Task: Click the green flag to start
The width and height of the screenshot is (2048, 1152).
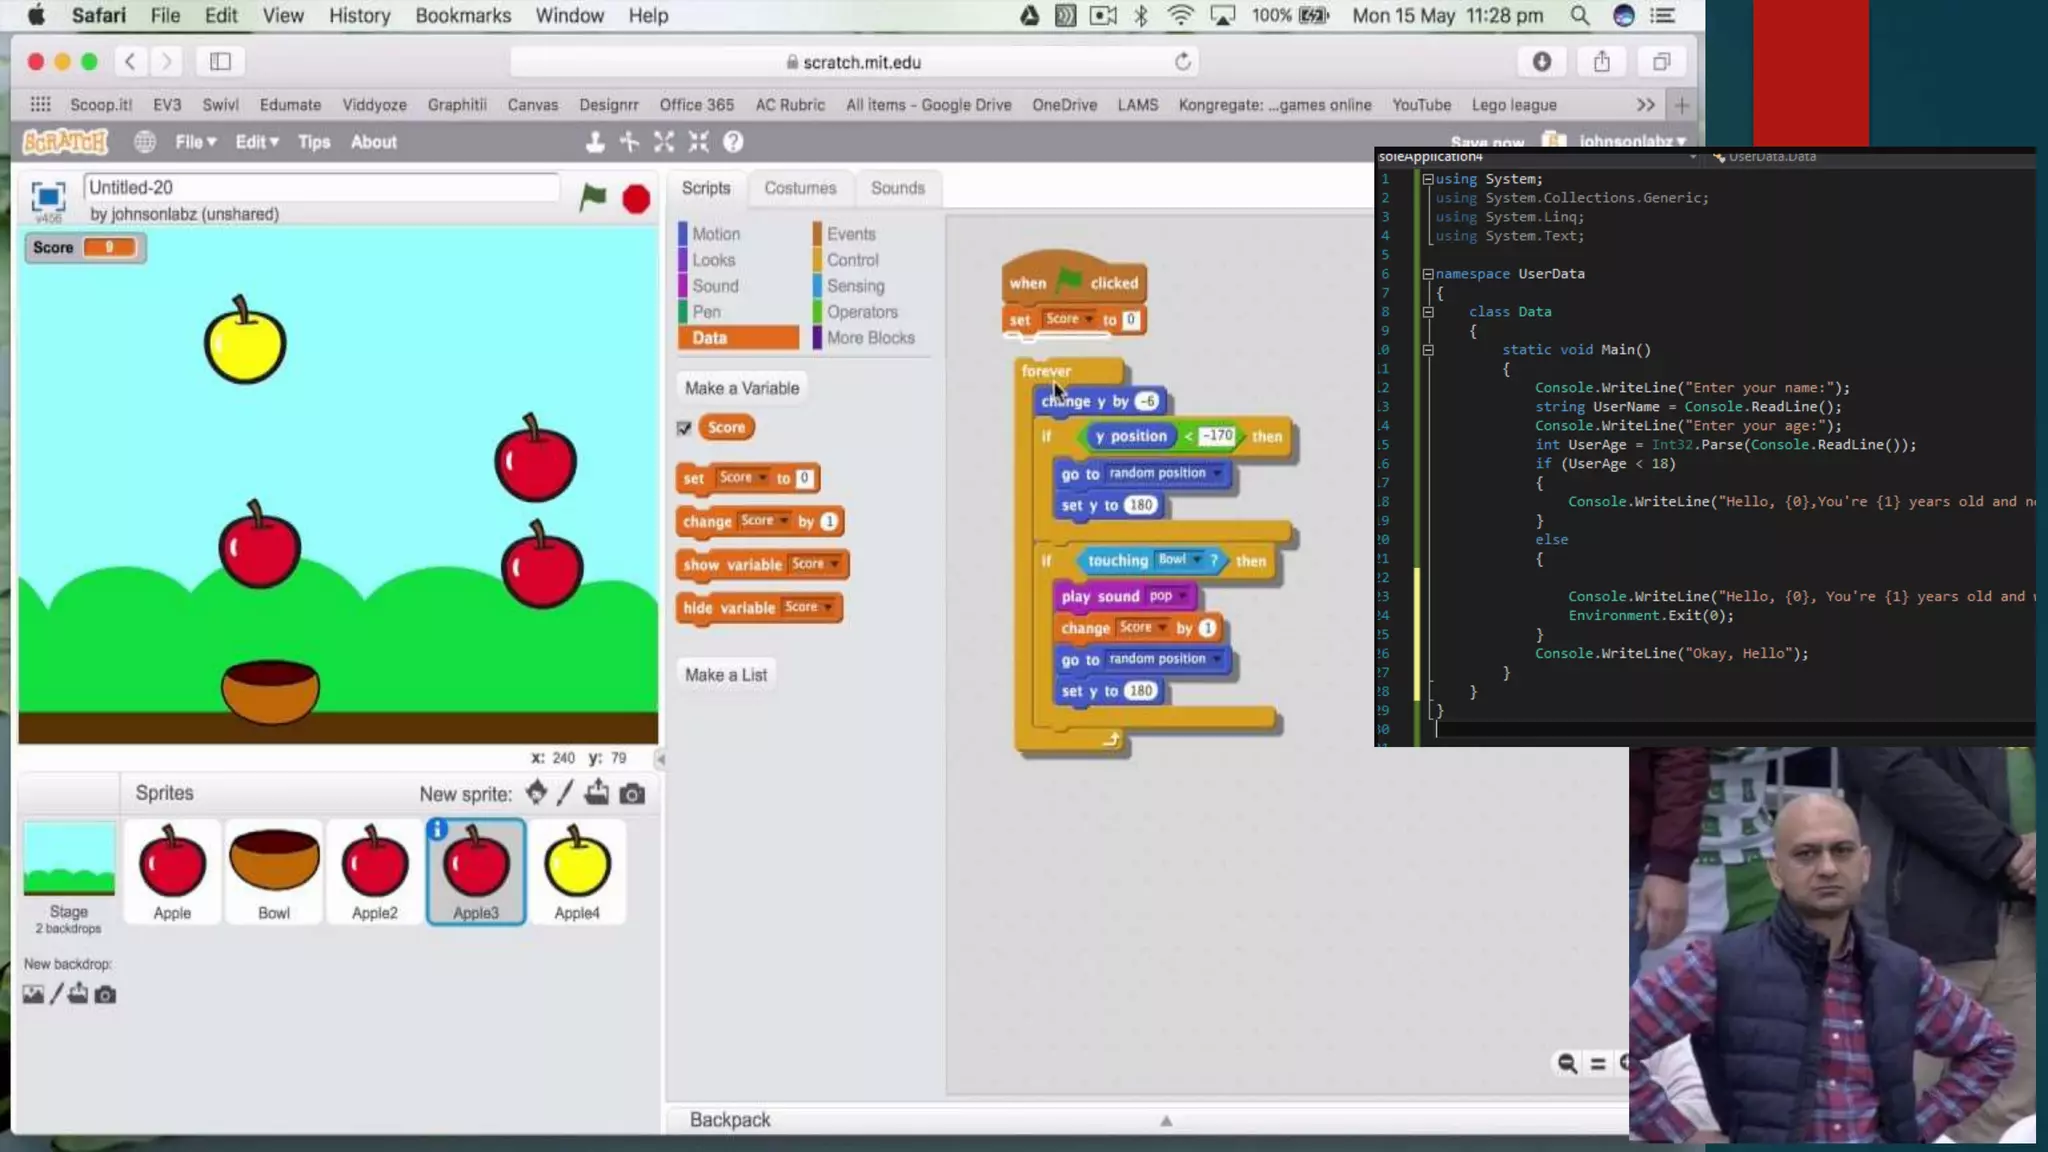Action: point(593,197)
